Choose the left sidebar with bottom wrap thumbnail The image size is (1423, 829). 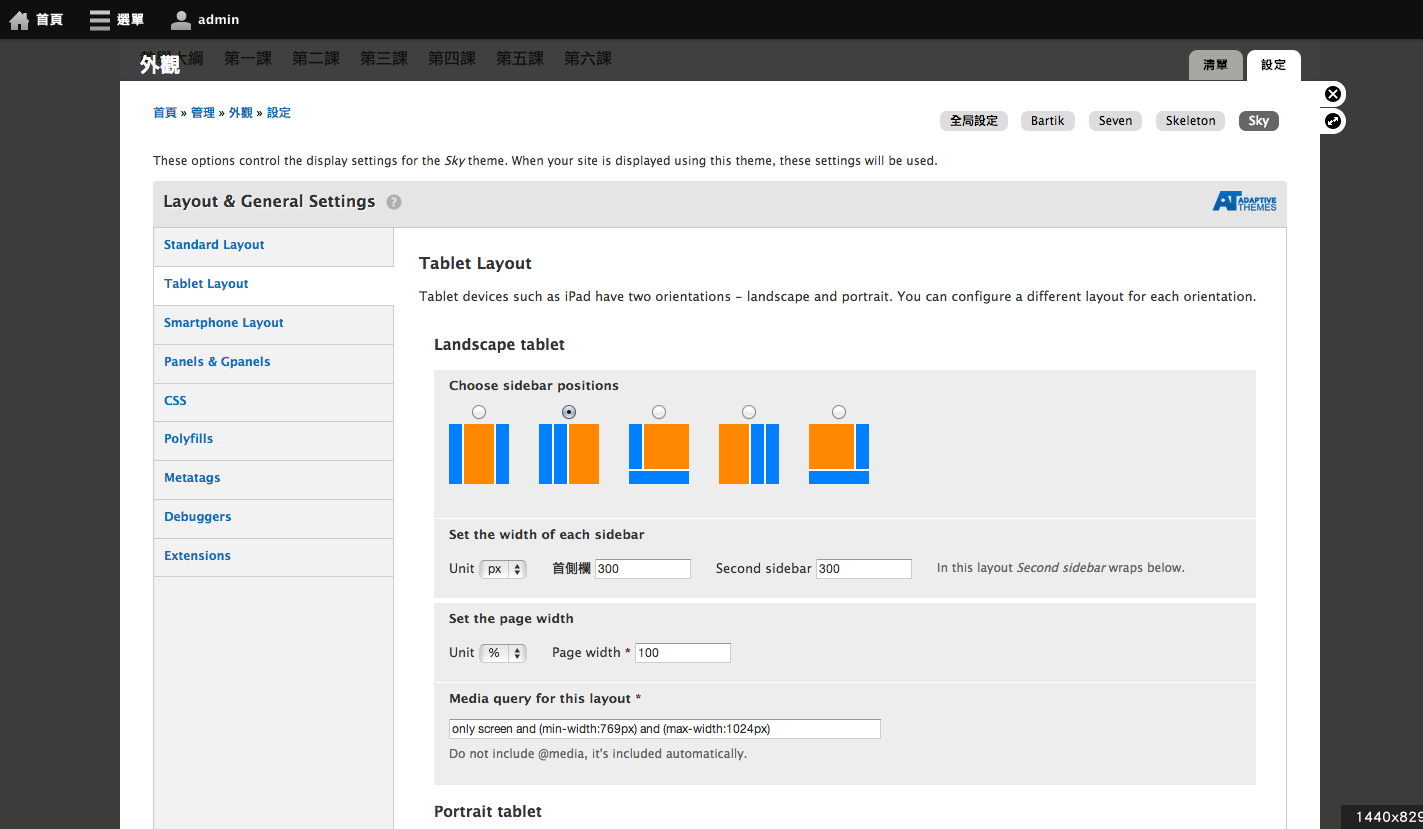click(x=659, y=454)
